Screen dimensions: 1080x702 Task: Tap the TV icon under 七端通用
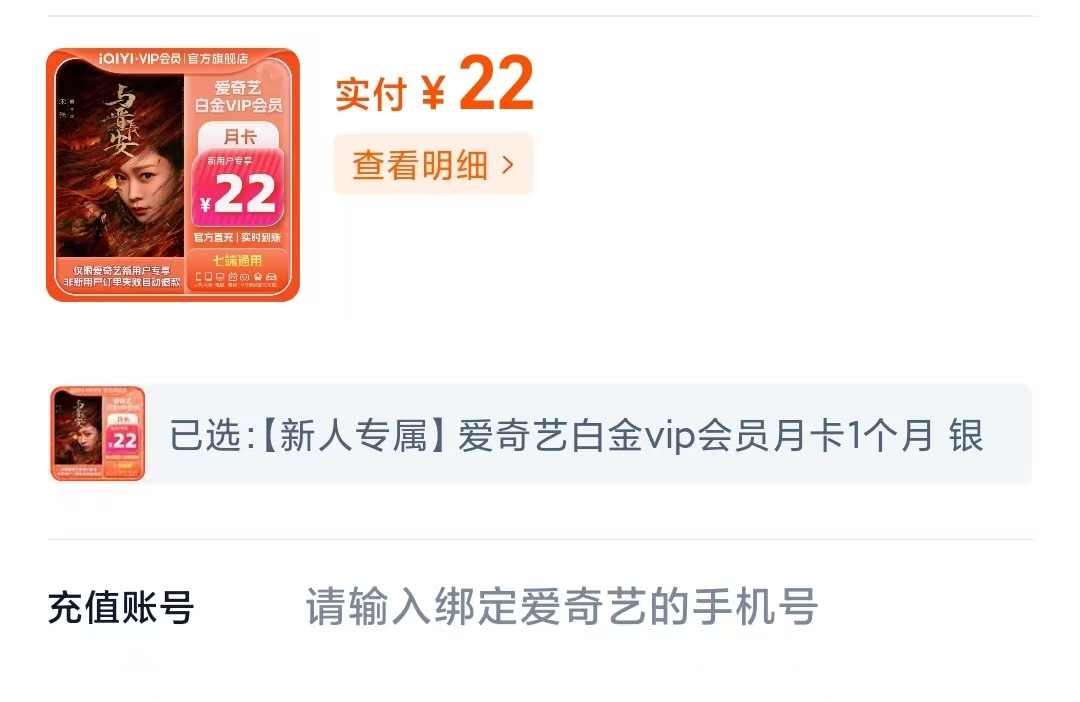233,276
